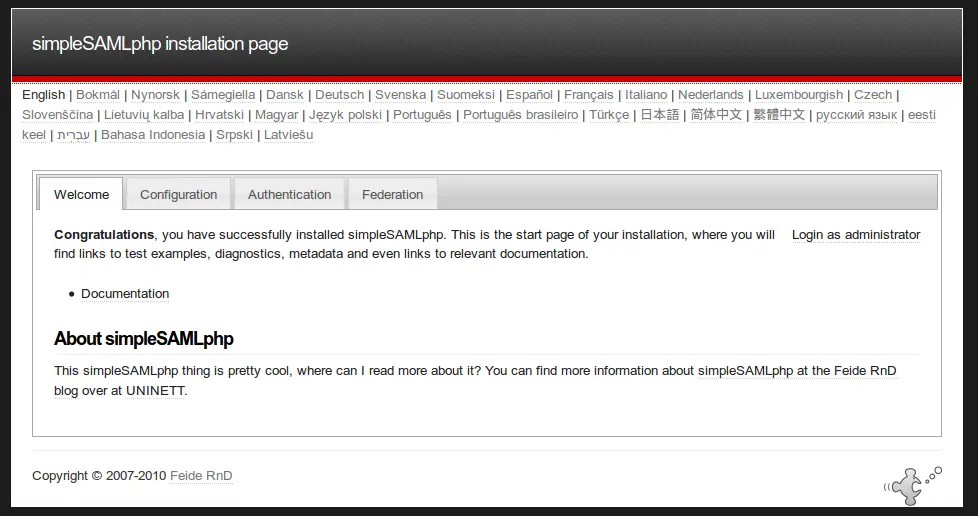Viewport: 978px width, 516px height.
Task: Switch page to Español
Action: click(529, 95)
